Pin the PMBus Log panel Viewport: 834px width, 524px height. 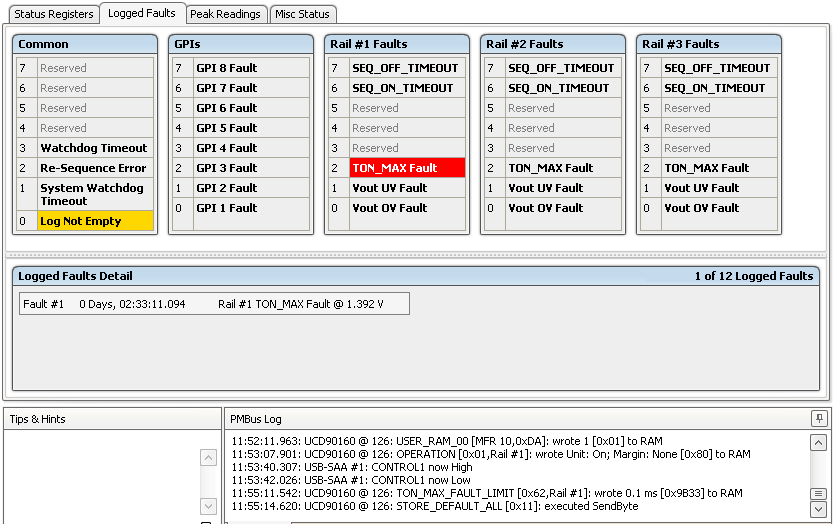pos(817,419)
